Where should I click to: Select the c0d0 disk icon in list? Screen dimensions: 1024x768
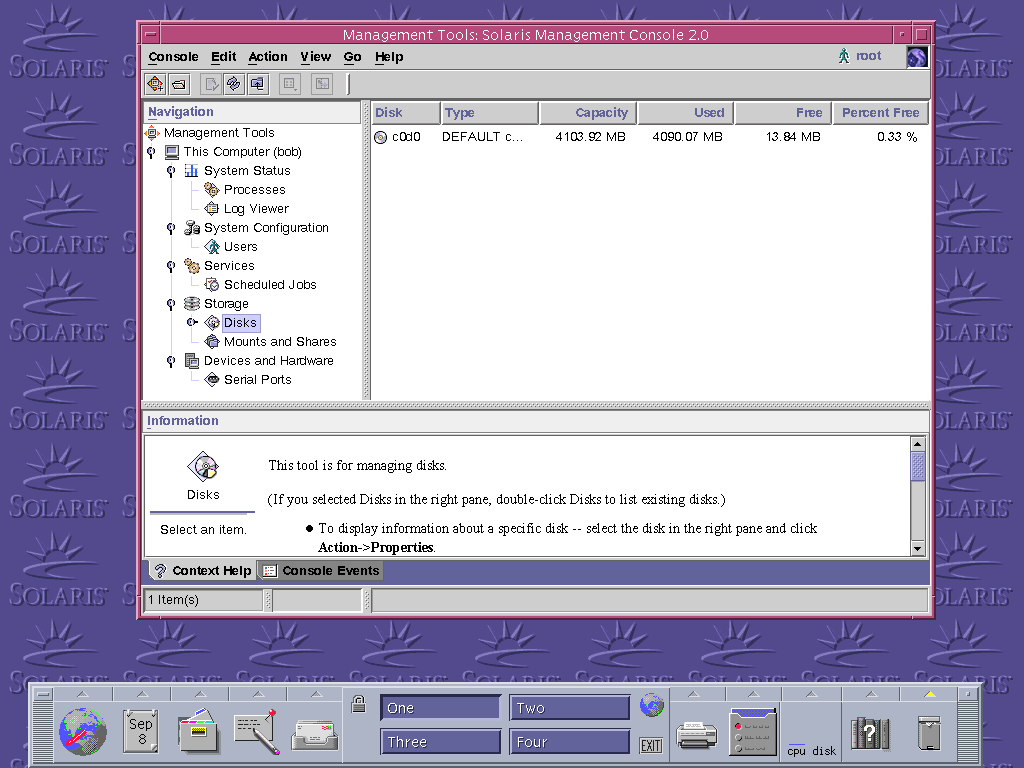381,137
